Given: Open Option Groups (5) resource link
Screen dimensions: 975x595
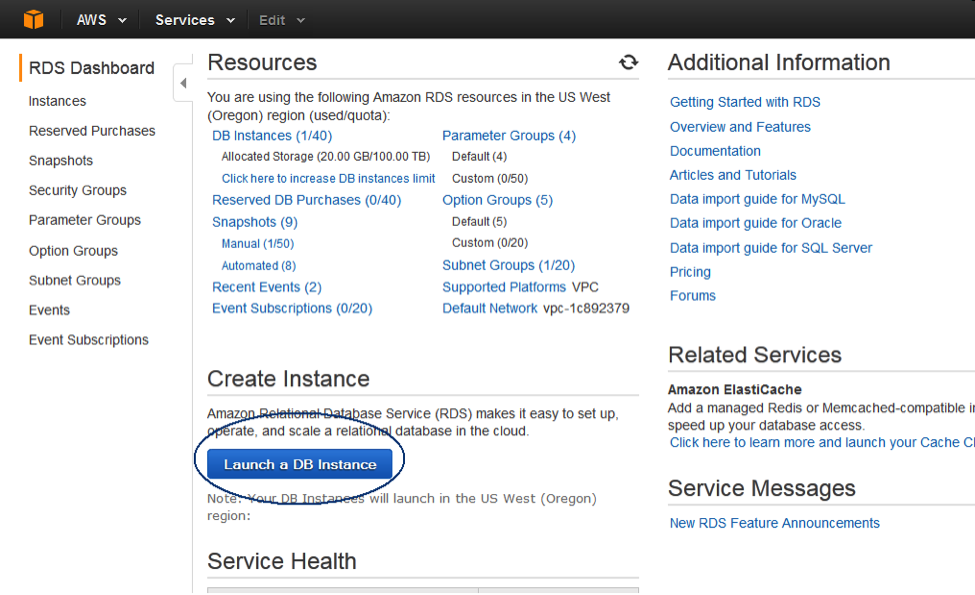Looking at the screenshot, I should click(497, 200).
